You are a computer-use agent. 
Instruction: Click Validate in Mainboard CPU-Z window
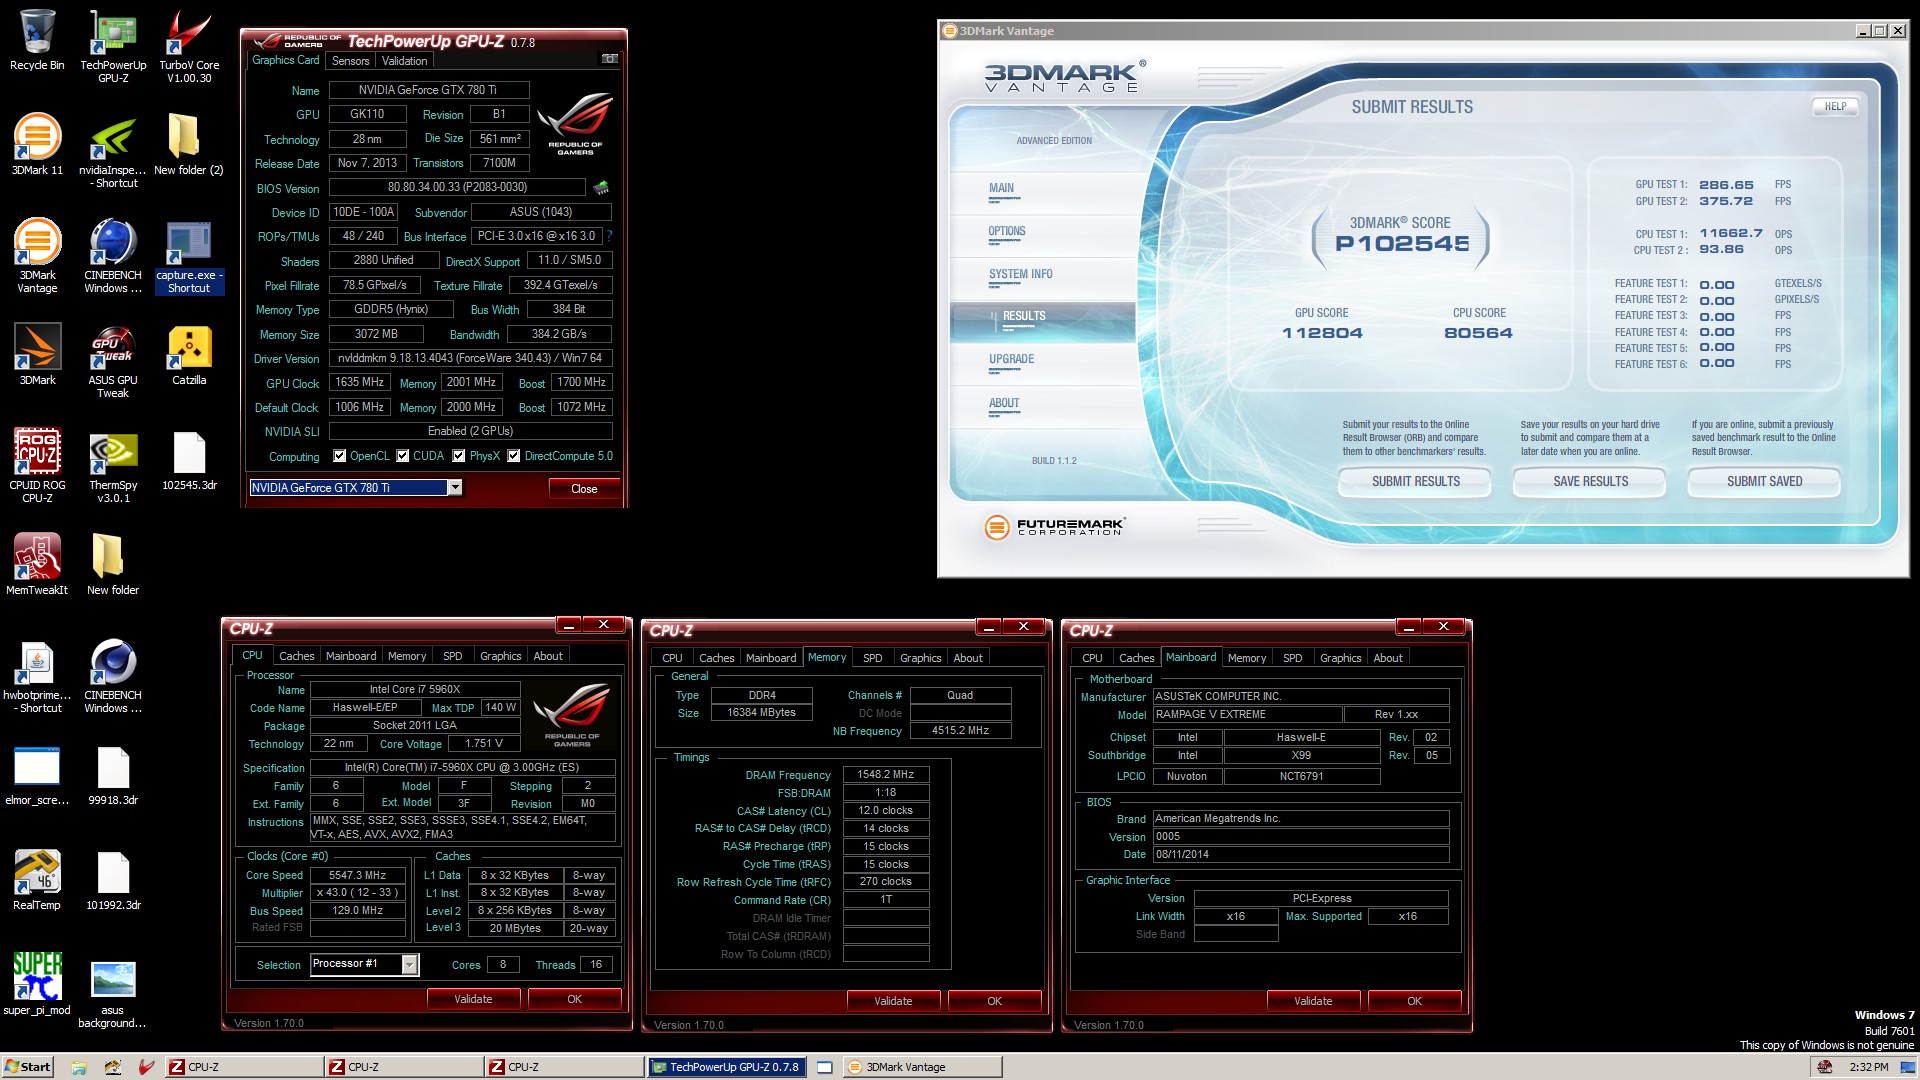tap(1313, 1001)
